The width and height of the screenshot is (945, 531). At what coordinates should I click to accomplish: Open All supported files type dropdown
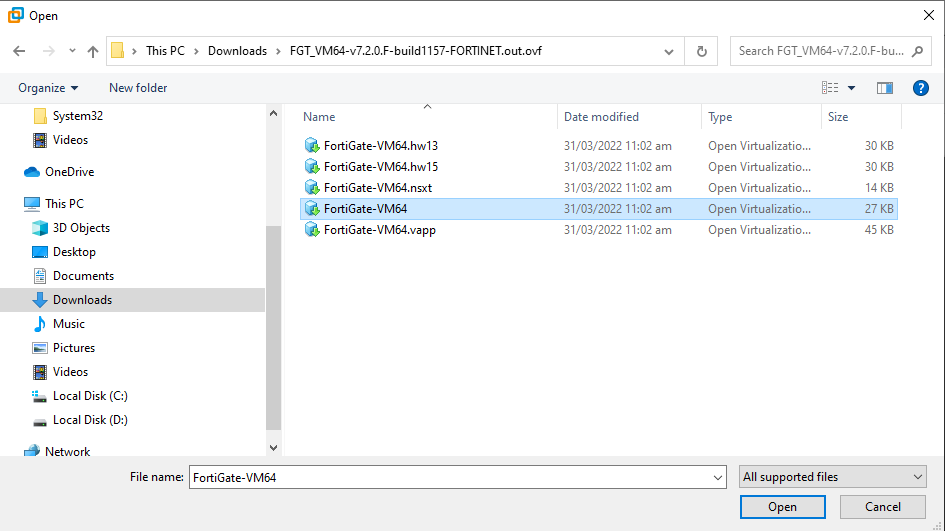click(833, 477)
